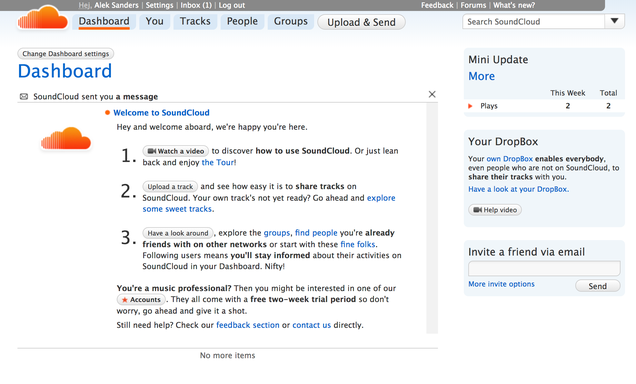
Task: Go to the Tracks tab
Action: click(x=195, y=21)
